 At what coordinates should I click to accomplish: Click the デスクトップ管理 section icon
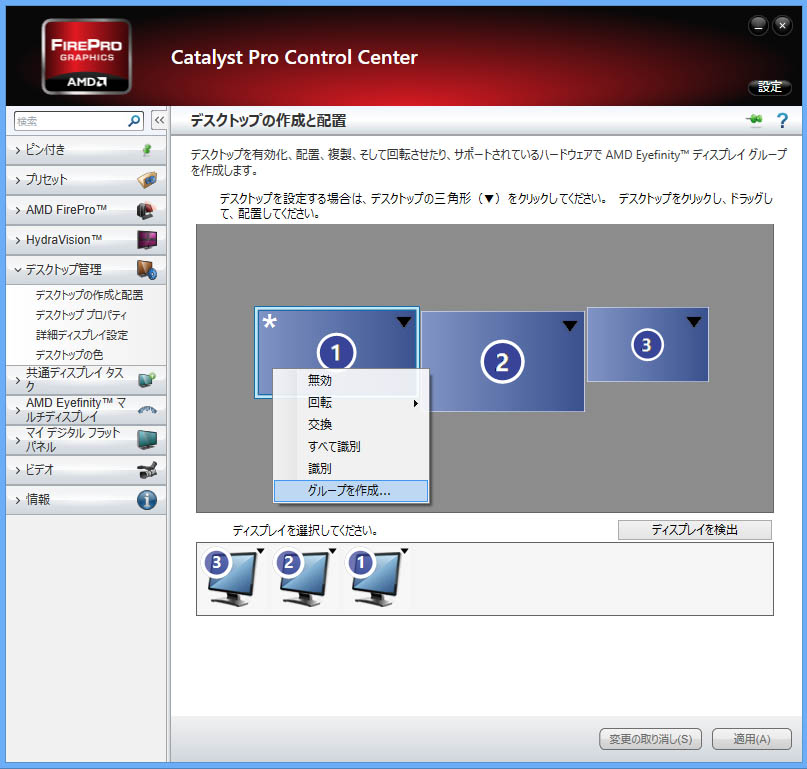(x=147, y=270)
